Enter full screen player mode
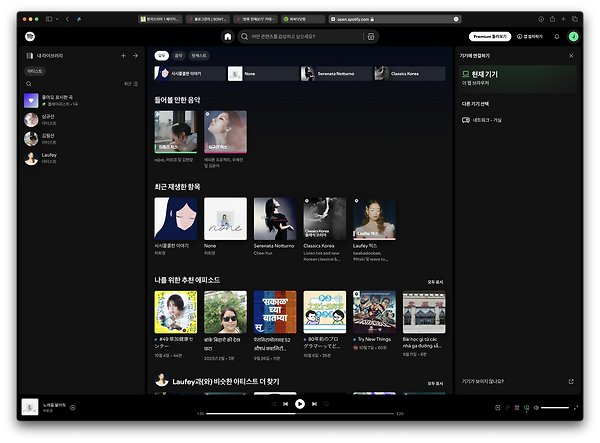This screenshot has width=600, height=443. 576,408
